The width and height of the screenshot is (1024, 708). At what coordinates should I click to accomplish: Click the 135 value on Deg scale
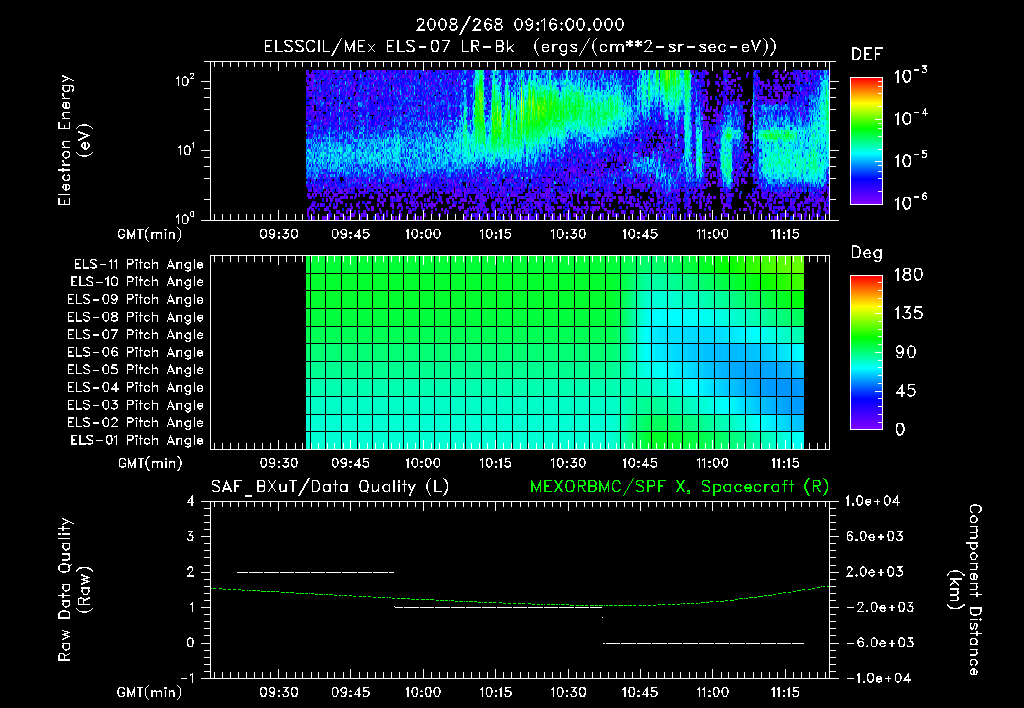tap(908, 313)
